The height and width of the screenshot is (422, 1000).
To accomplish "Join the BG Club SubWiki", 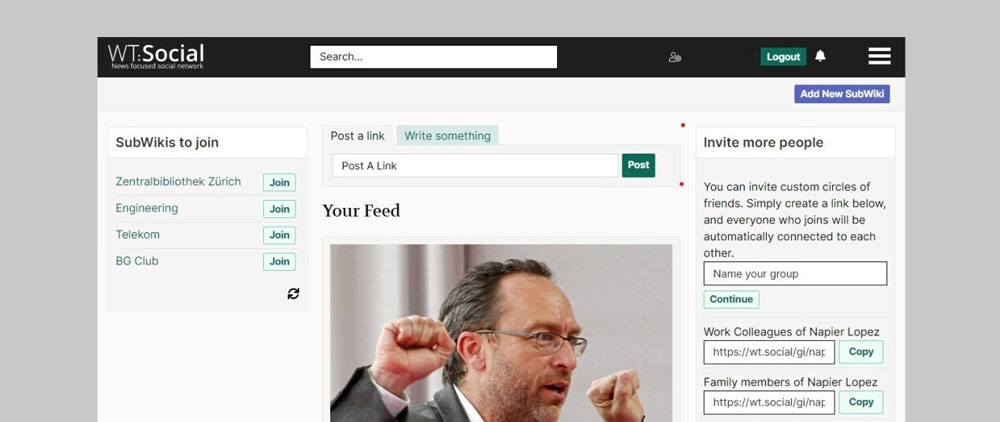I will 279,262.
